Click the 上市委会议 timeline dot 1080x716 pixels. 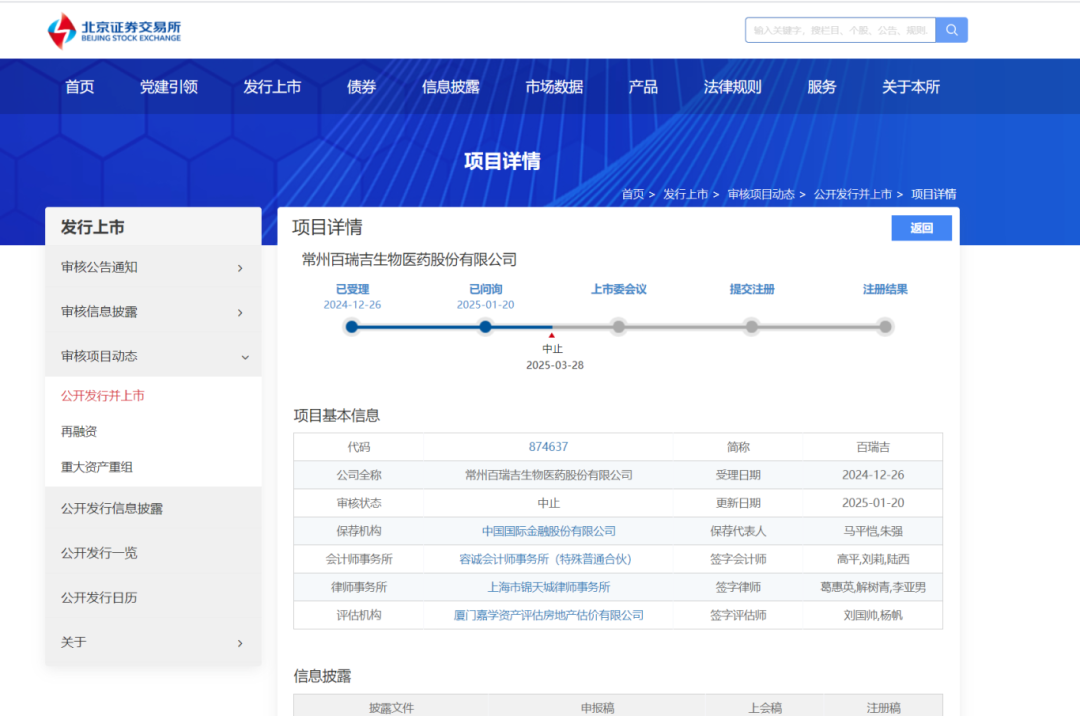click(619, 326)
